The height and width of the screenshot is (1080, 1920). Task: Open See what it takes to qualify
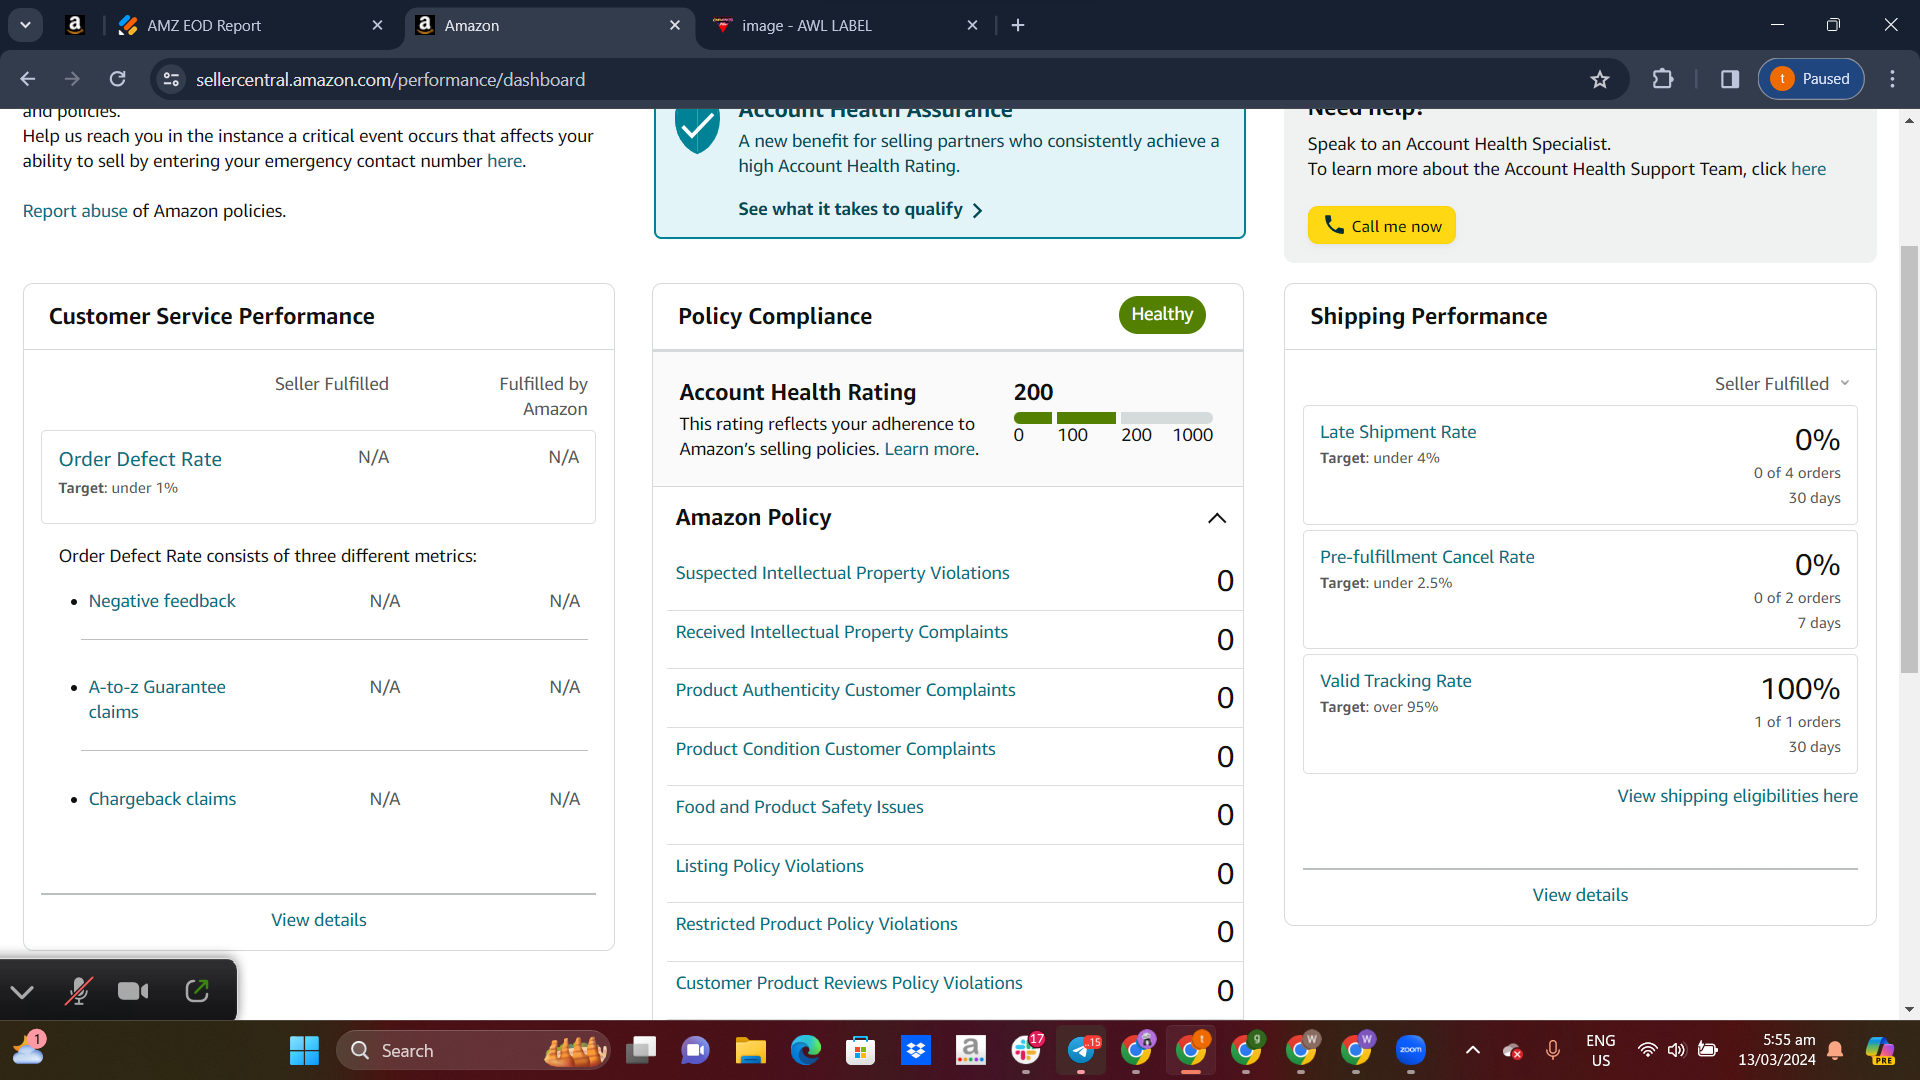tap(860, 209)
